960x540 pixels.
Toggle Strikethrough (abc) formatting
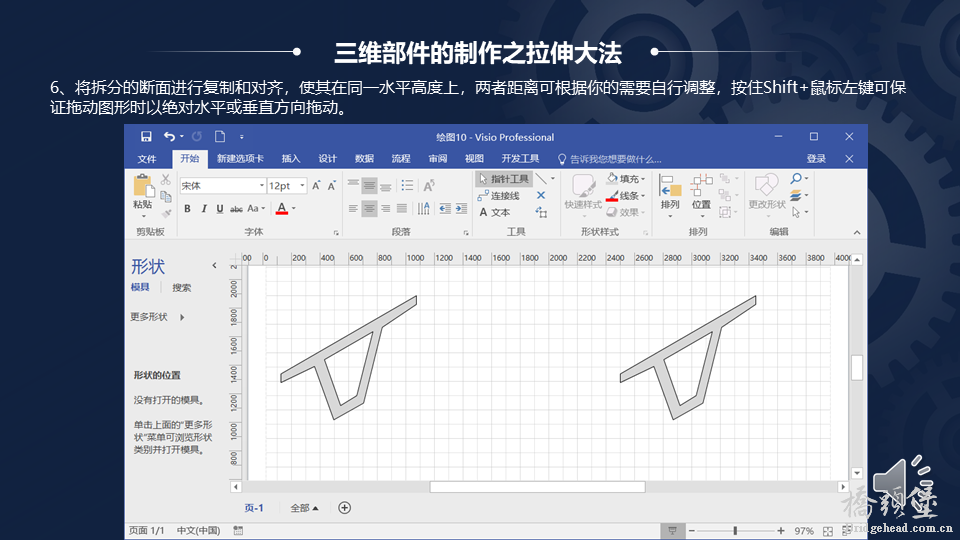click(236, 209)
